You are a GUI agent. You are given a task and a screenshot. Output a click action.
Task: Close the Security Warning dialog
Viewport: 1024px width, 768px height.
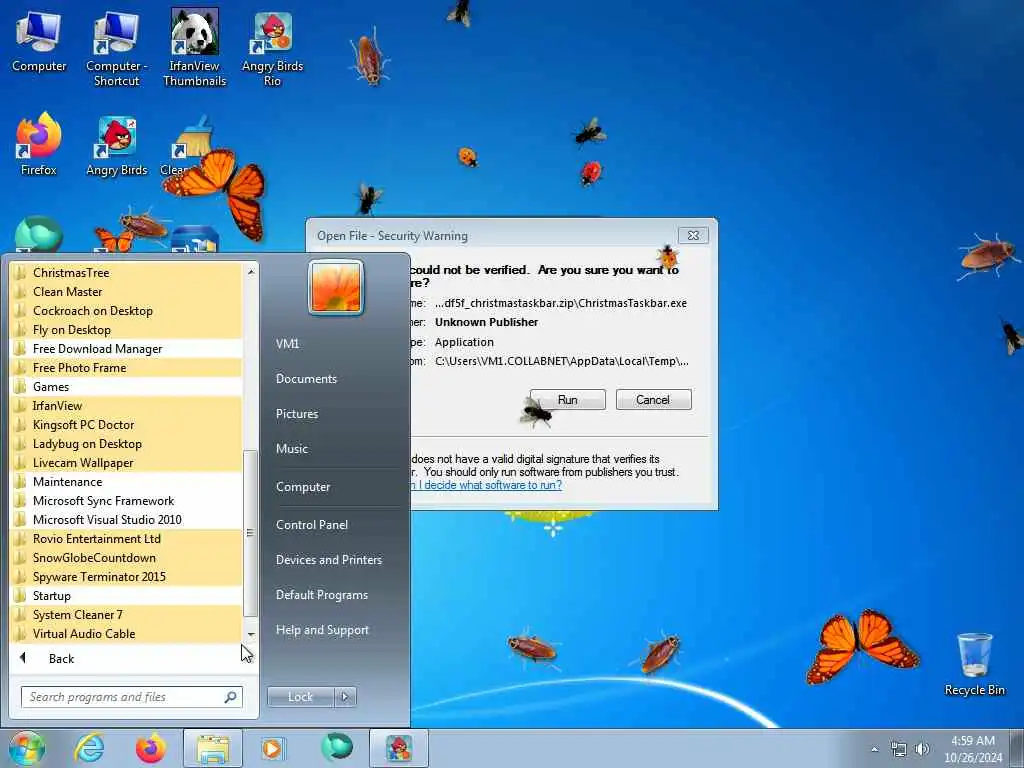pyautogui.click(x=694, y=235)
